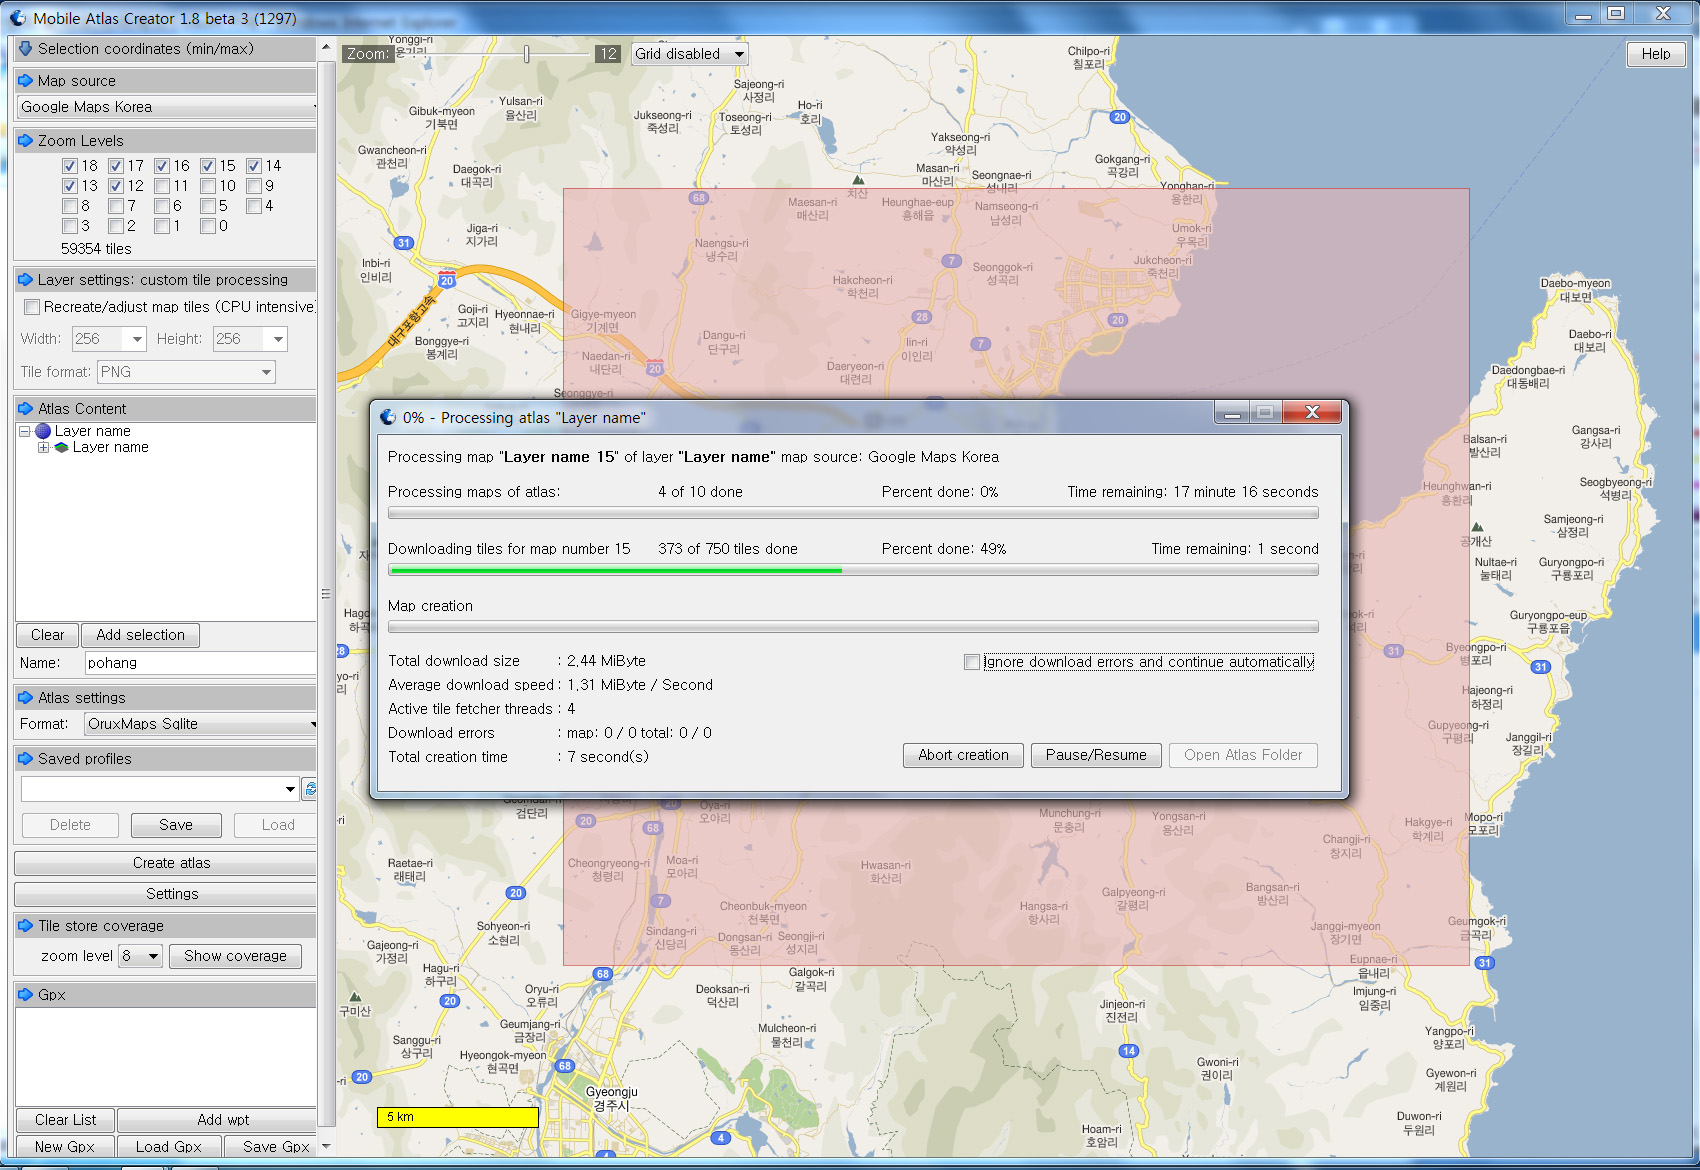Click the Abort creation button

click(x=963, y=755)
